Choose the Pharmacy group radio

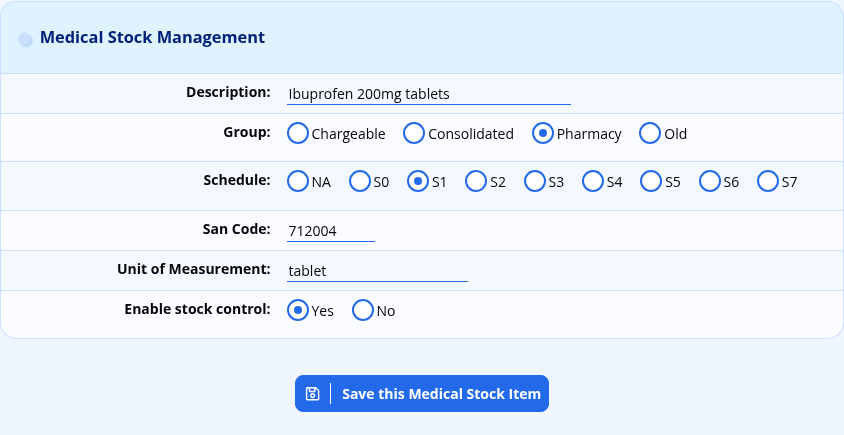tap(543, 133)
